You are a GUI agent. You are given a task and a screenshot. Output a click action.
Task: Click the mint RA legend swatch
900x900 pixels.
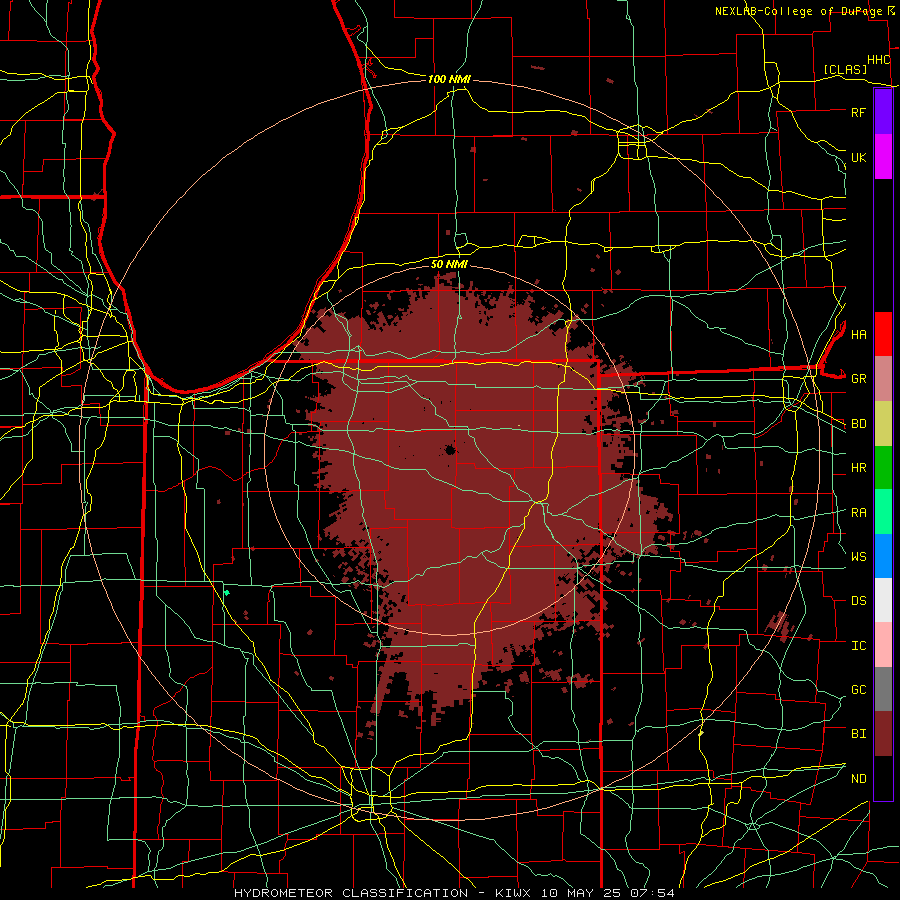(x=883, y=512)
